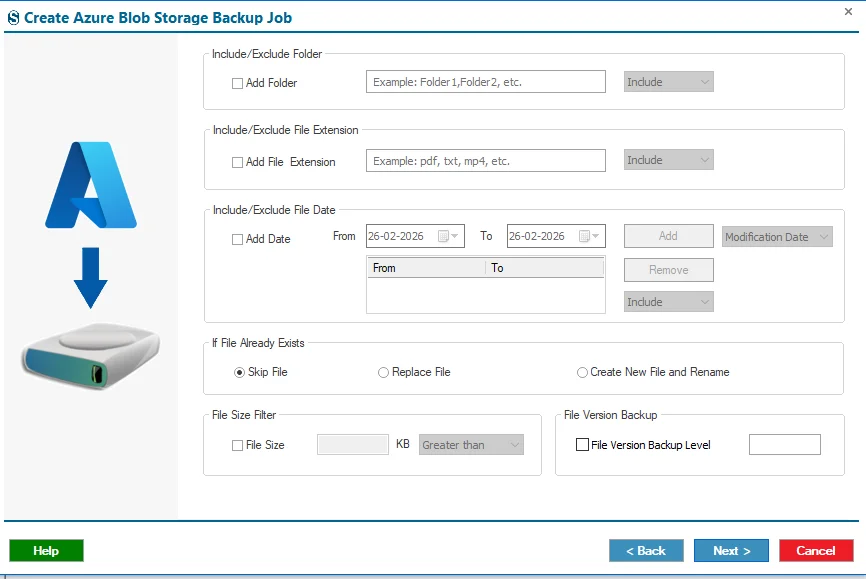Click the folder names input field

pos(485,82)
